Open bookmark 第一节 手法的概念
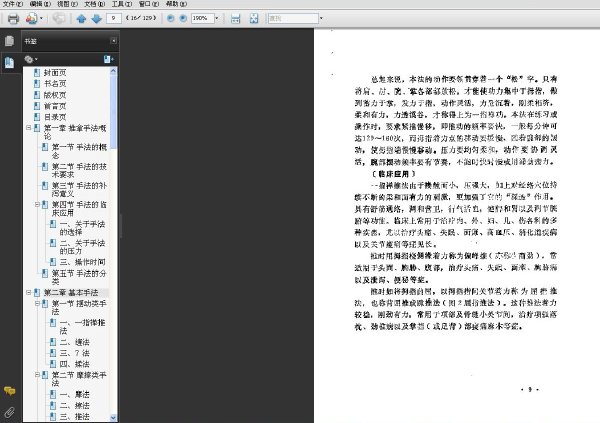The image size is (600, 423). (x=79, y=151)
